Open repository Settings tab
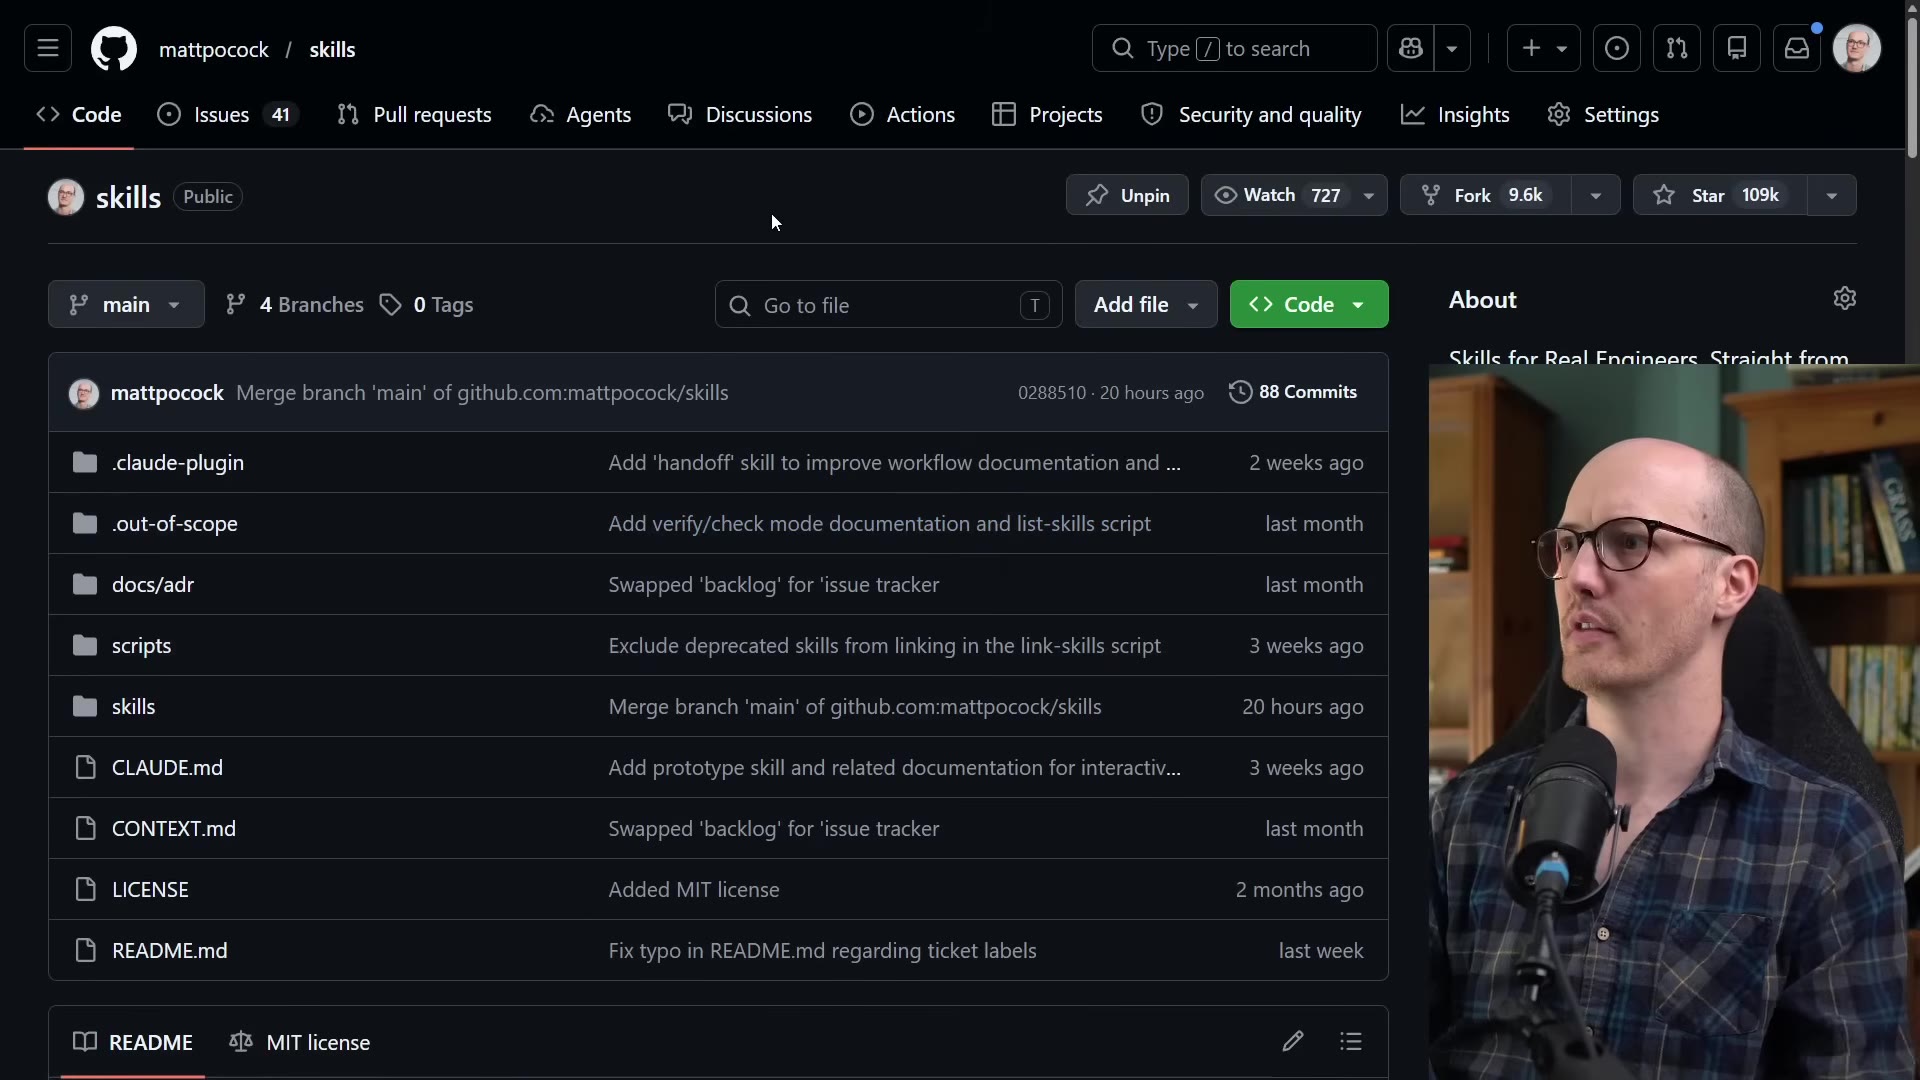1920x1080 pixels. 1603,114
